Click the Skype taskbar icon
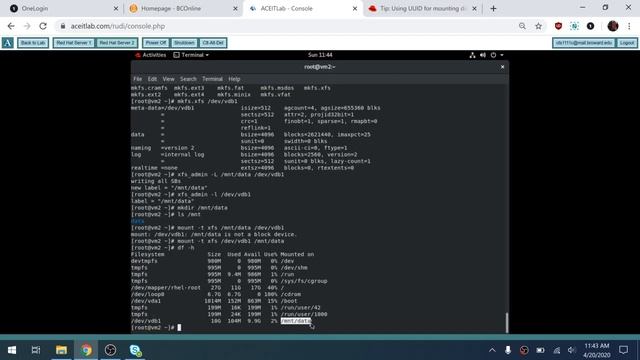This screenshot has width=640, height=360. (x=135, y=350)
